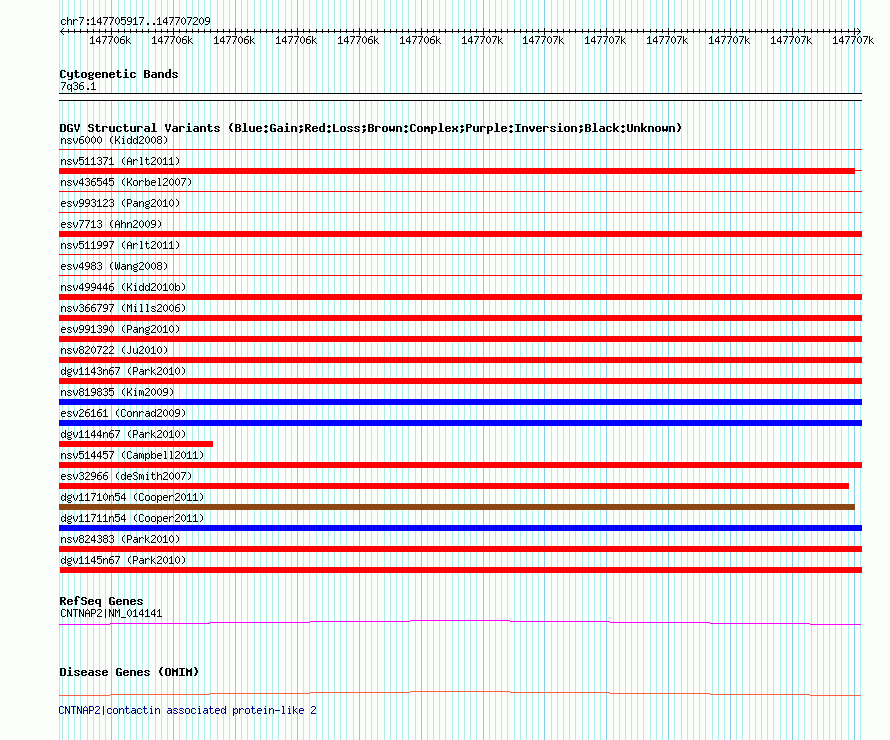Screen dimensions: 890x740
Task: Click the red bar under nsv499446 (Kidd2010b)
Action: (x=460, y=297)
